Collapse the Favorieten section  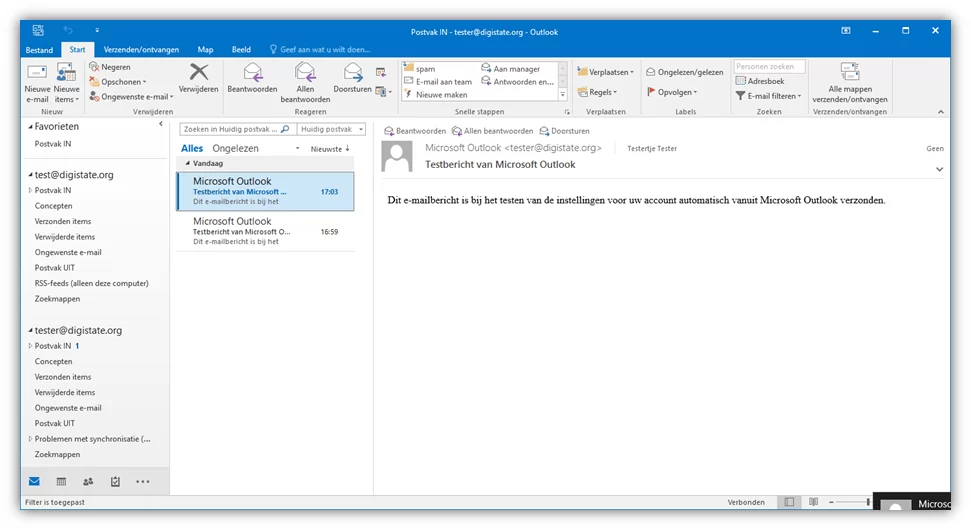tap(30, 126)
